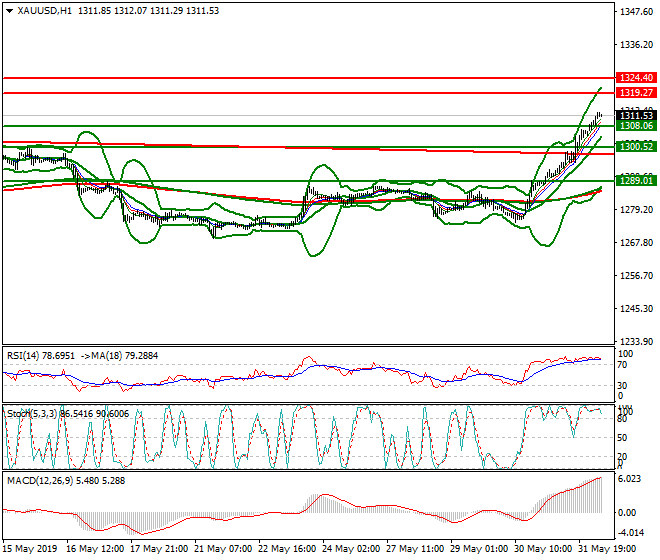Select the 24 May 02:00 time axis label
The width and height of the screenshot is (660, 560).
click(351, 549)
